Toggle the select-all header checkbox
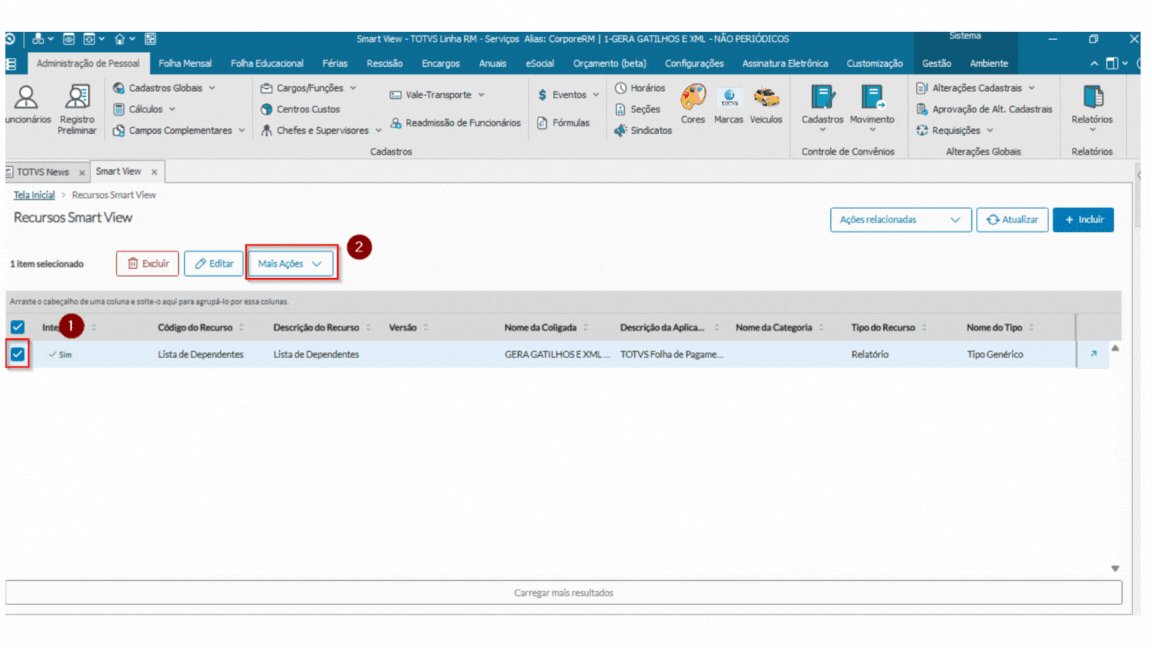This screenshot has height=648, width=1152. [x=18, y=327]
